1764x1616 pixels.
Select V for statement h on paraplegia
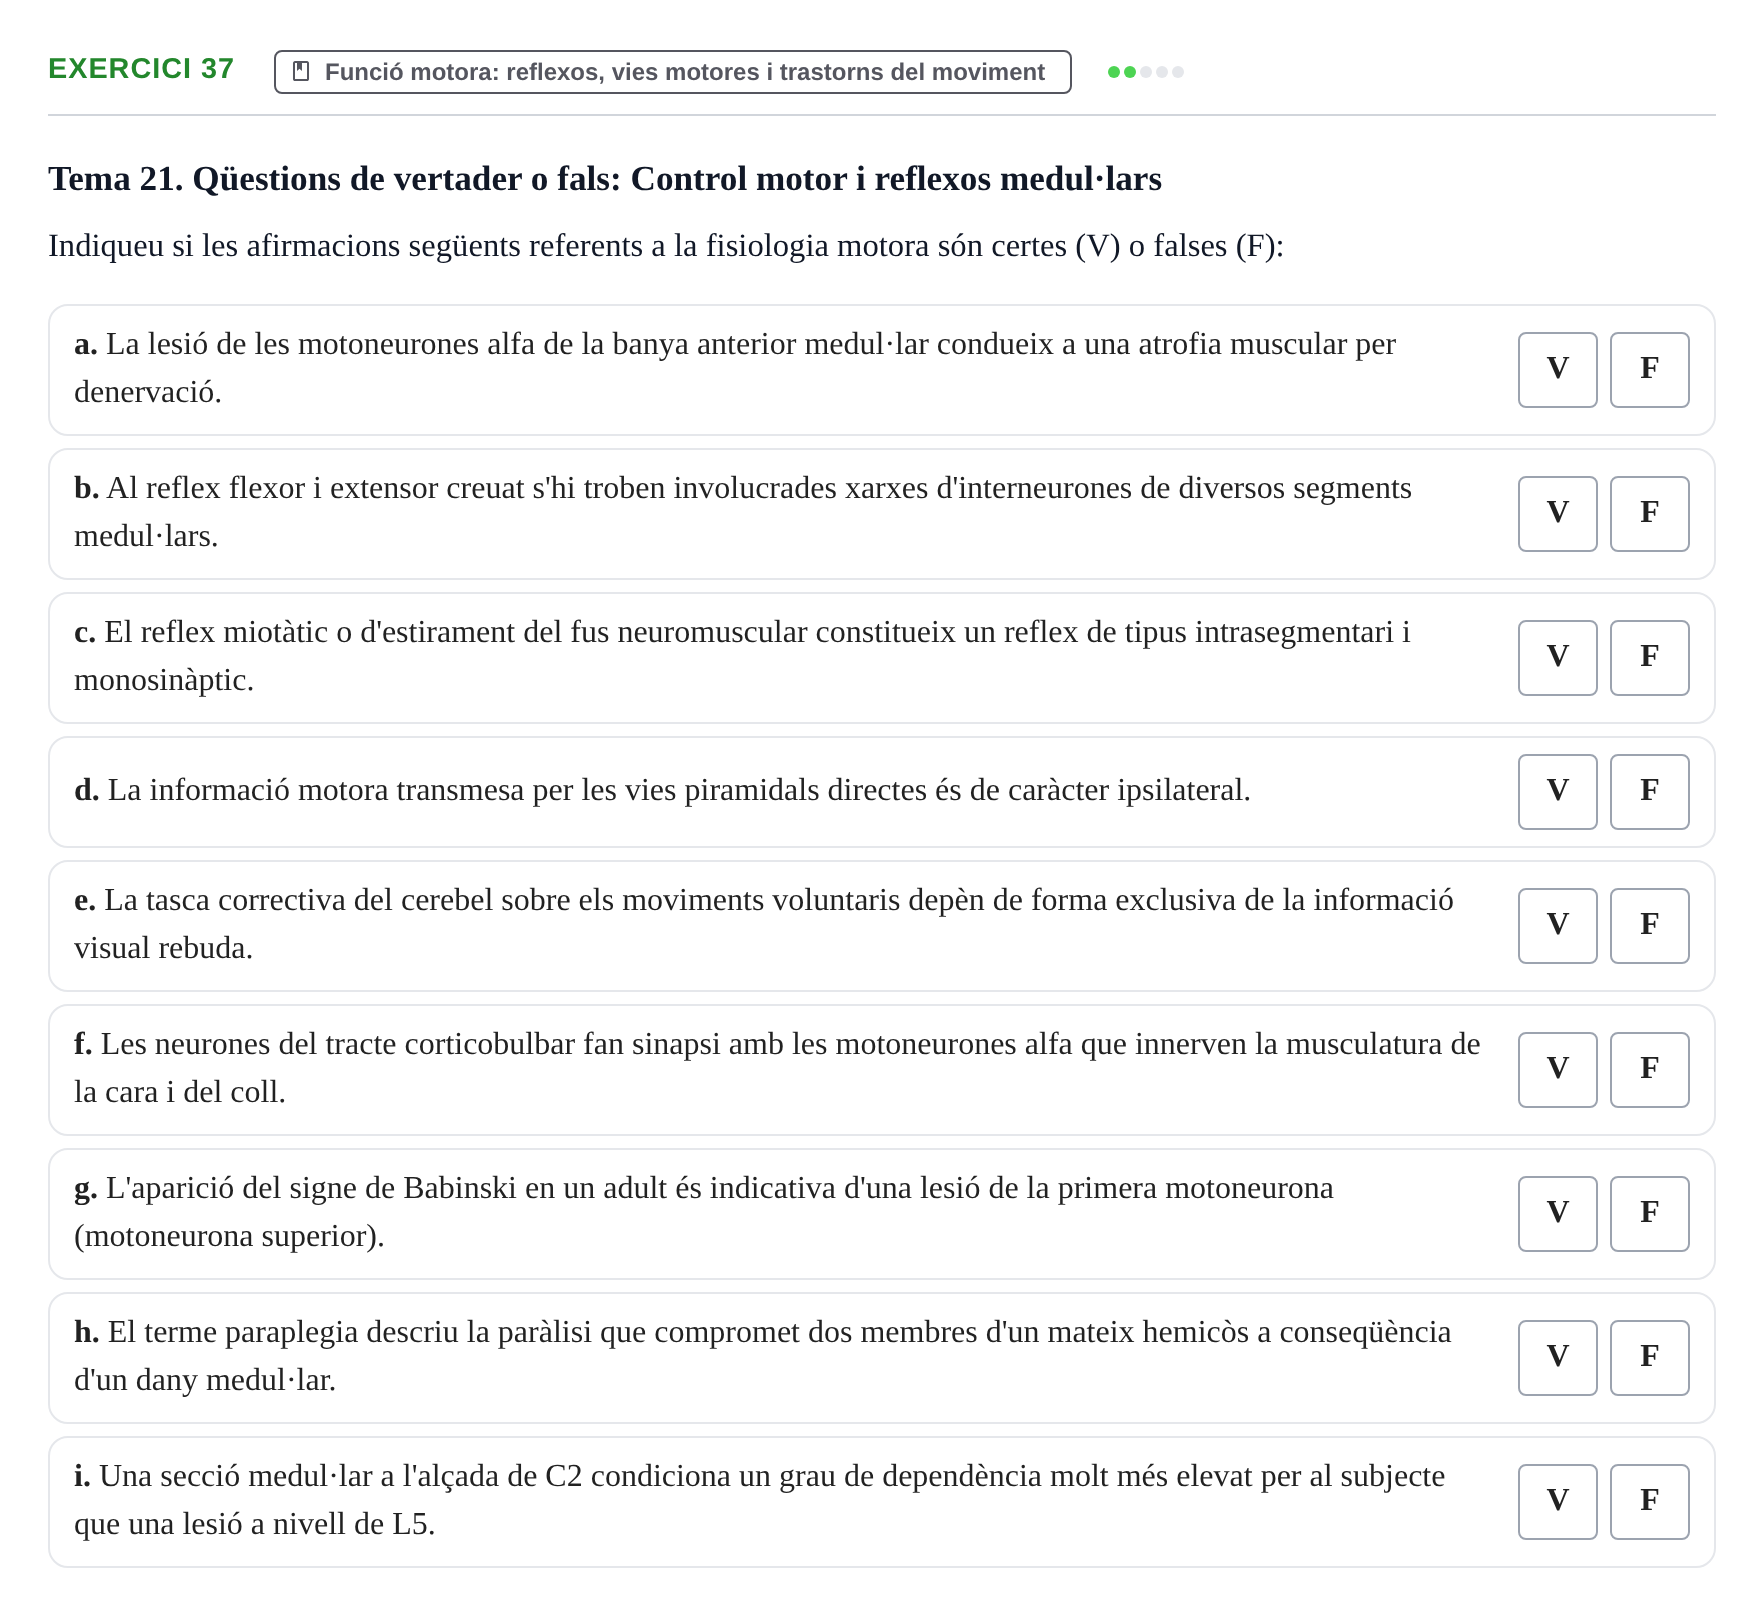(1557, 1358)
